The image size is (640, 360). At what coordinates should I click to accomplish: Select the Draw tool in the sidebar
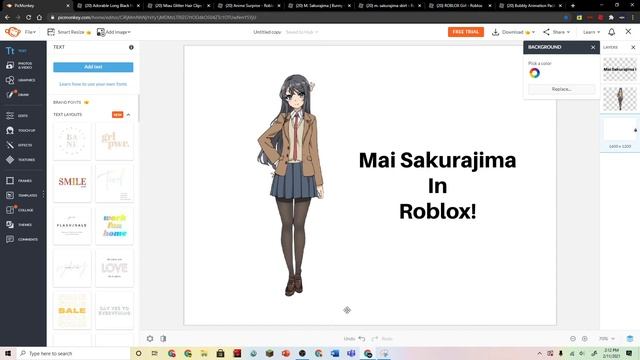pos(18,95)
